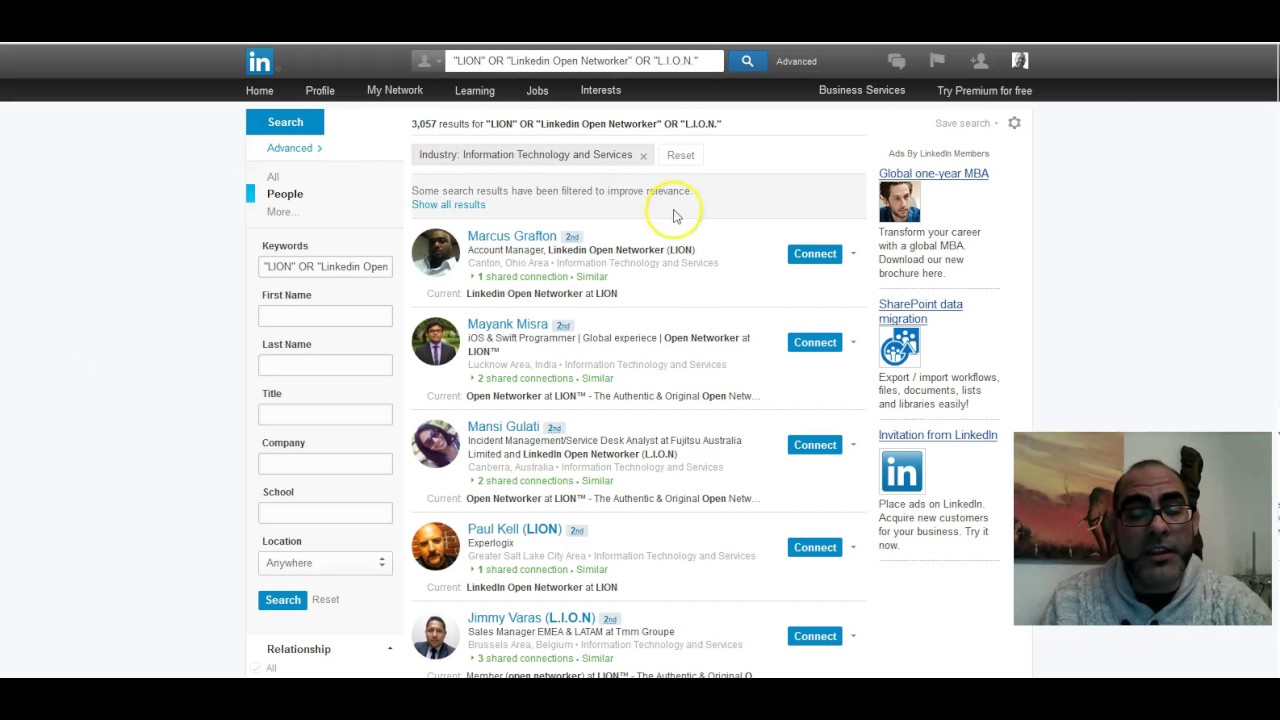Open the Learning menu
The image size is (1280, 720).
tap(475, 91)
